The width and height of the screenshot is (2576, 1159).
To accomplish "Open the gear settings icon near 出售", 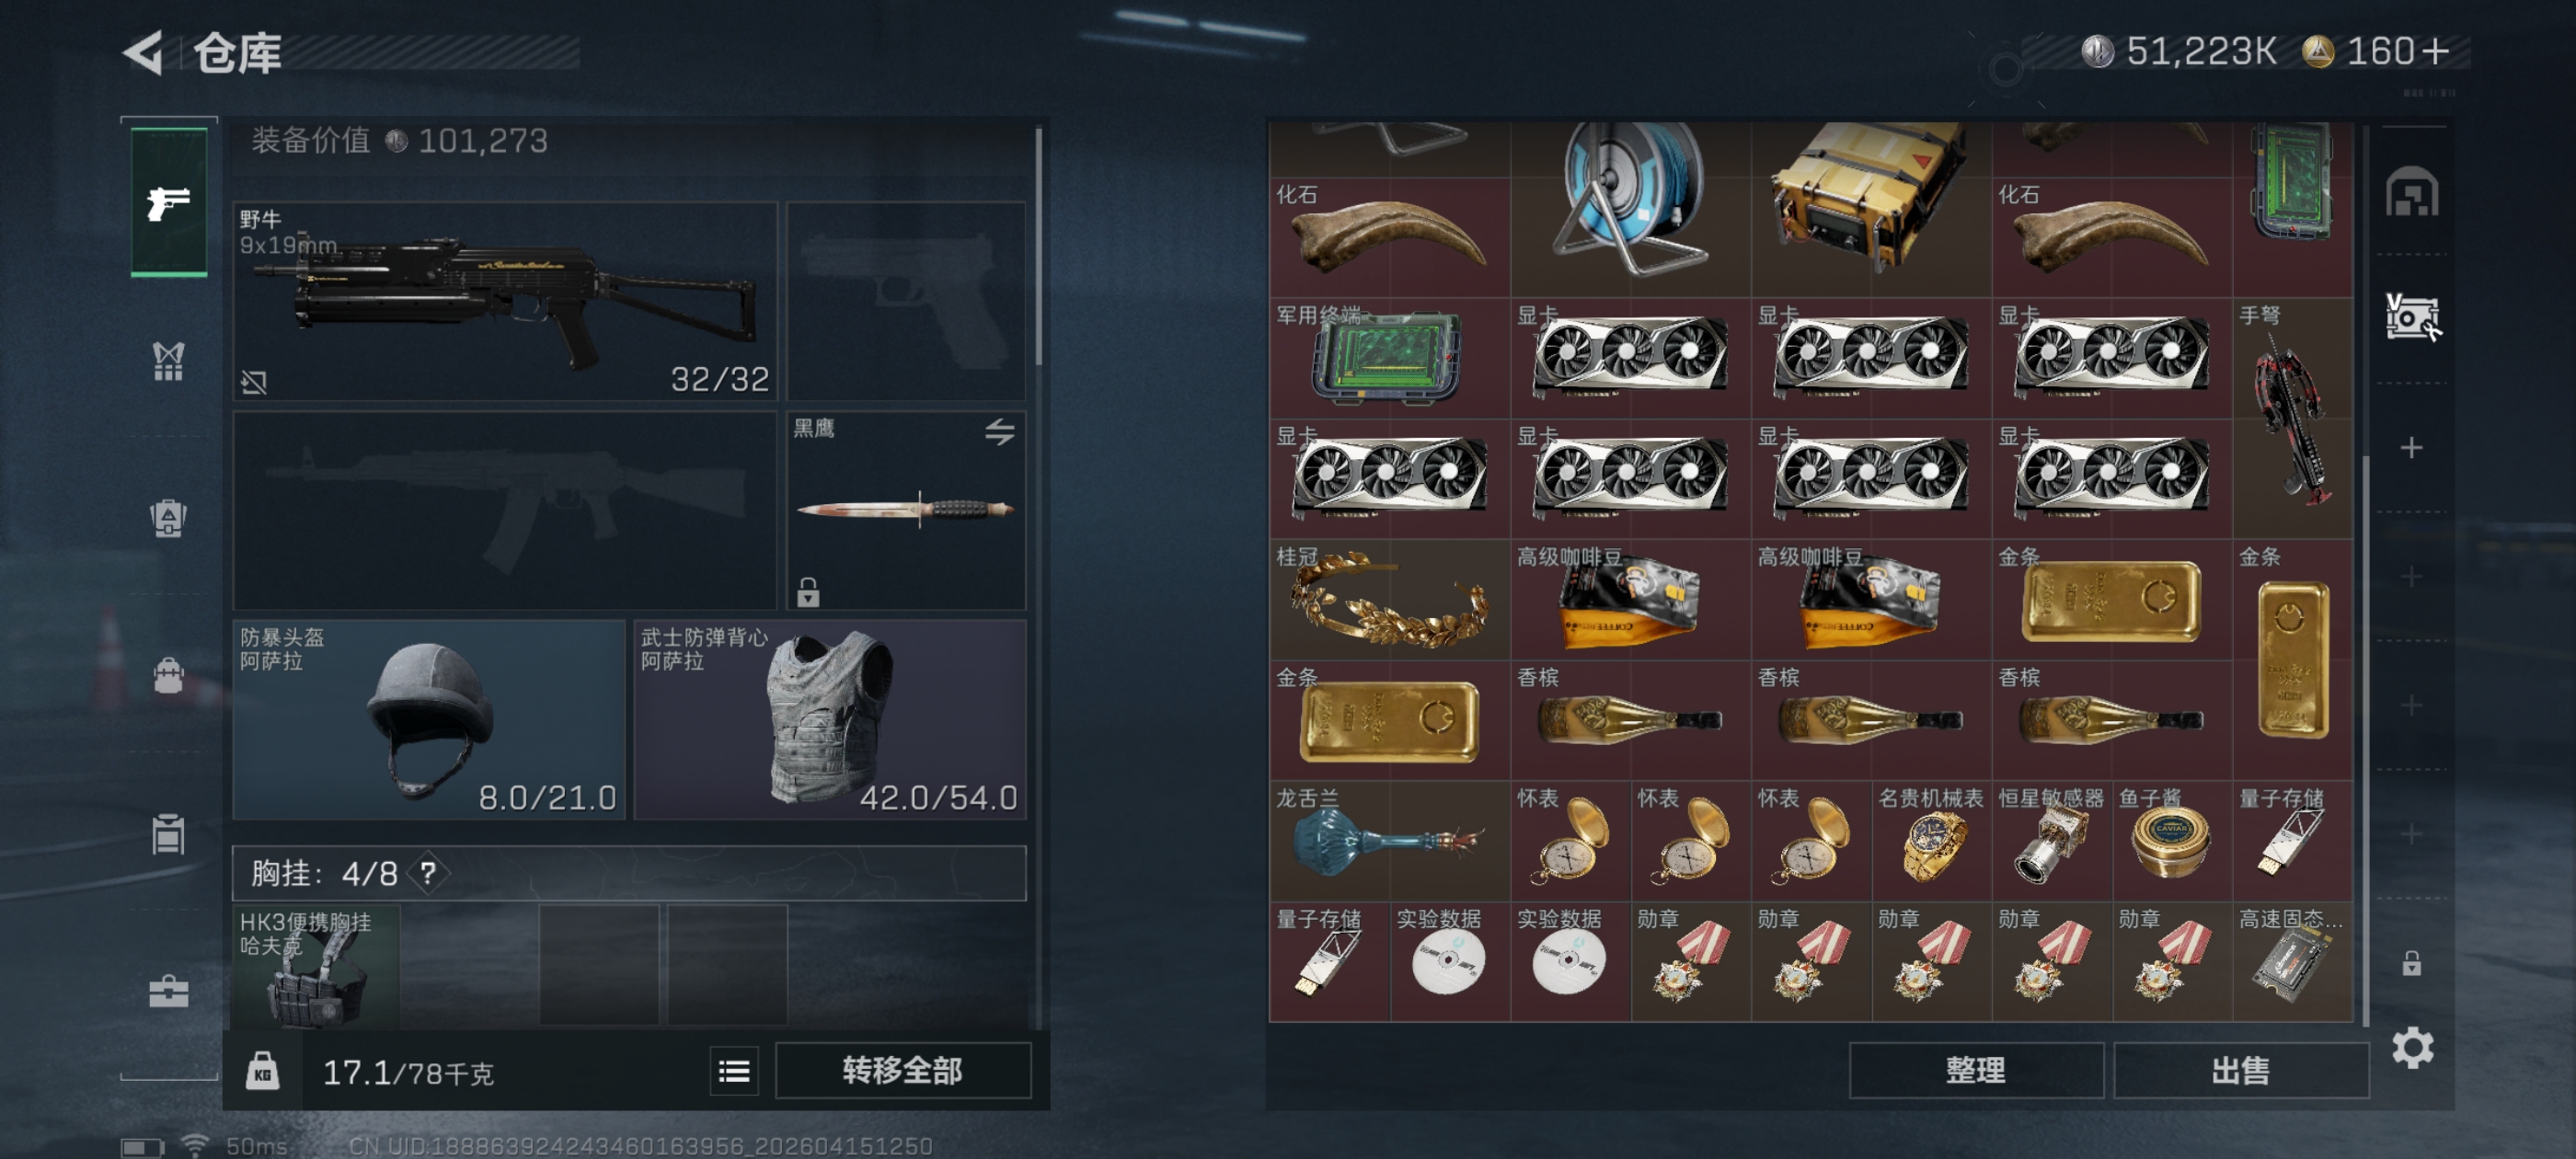I will [2412, 1047].
